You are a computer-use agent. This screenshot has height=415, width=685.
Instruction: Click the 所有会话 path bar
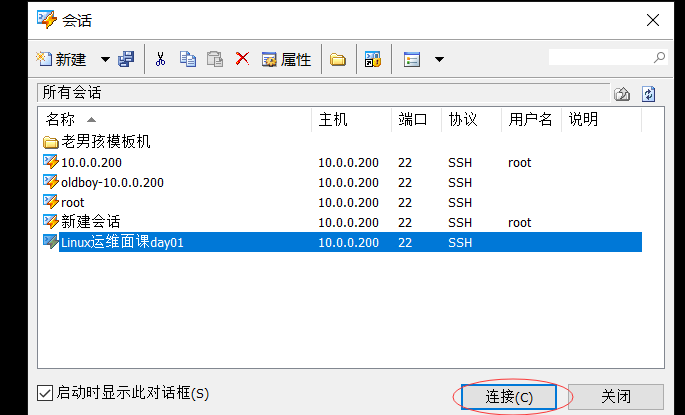click(x=323, y=93)
